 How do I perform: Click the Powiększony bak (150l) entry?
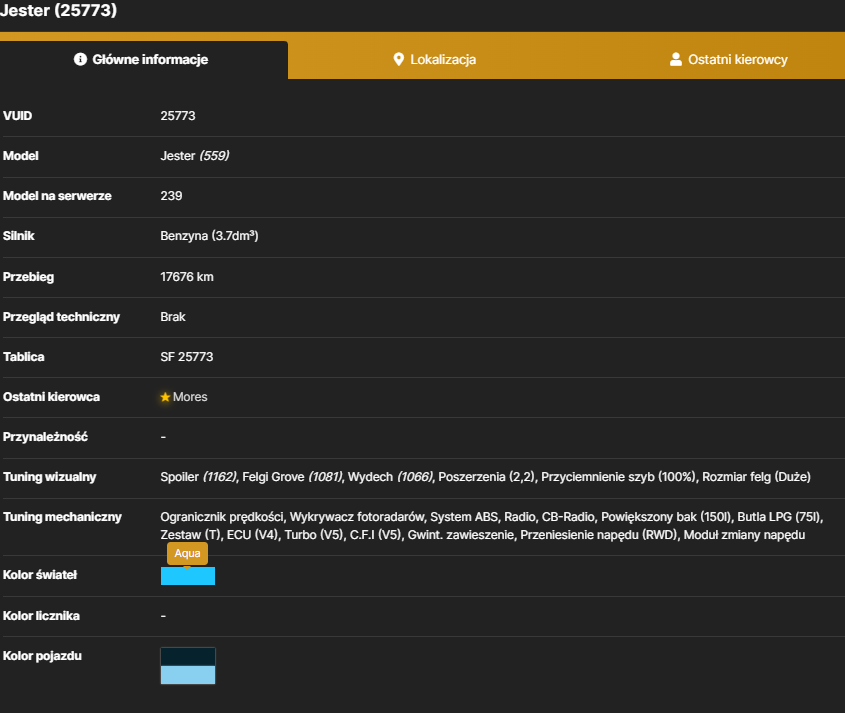(x=666, y=517)
